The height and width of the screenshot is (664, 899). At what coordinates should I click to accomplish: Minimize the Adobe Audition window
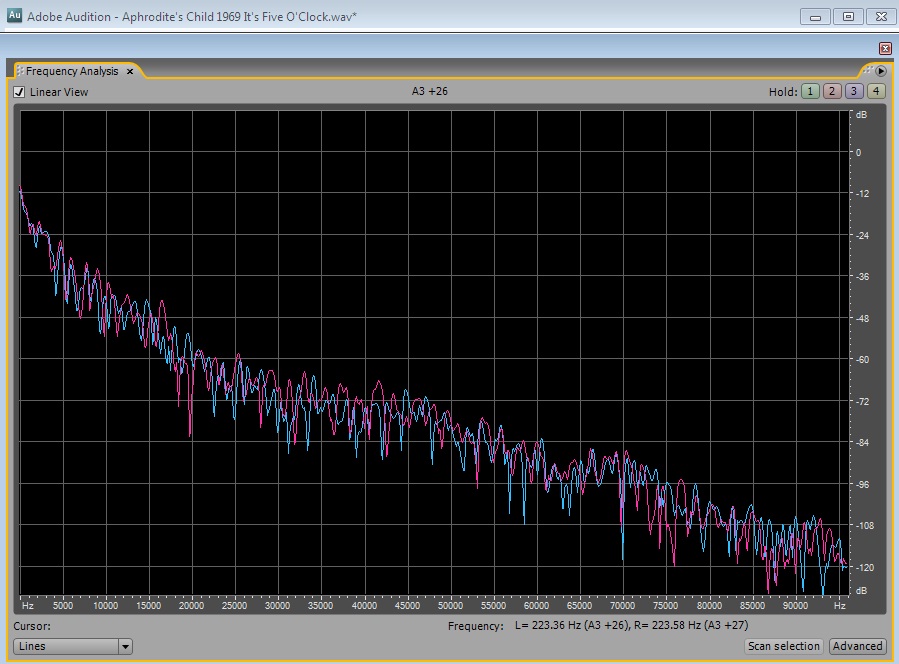pos(817,17)
